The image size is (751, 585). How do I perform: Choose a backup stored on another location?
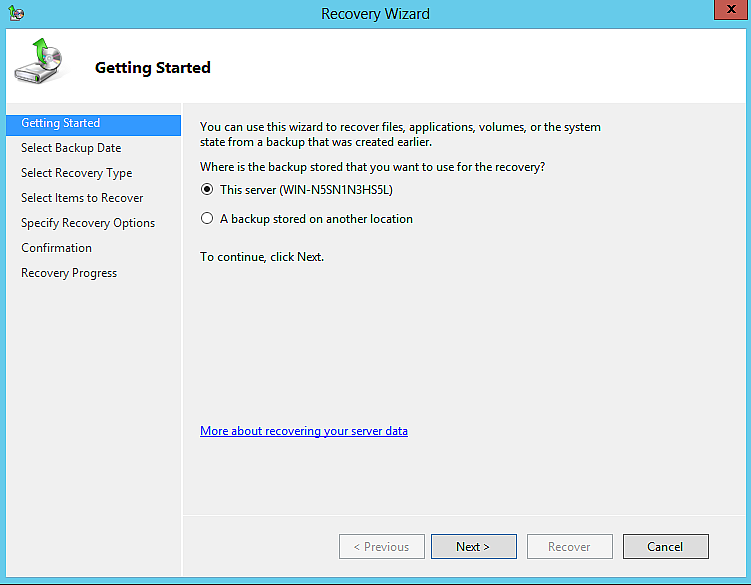click(207, 218)
